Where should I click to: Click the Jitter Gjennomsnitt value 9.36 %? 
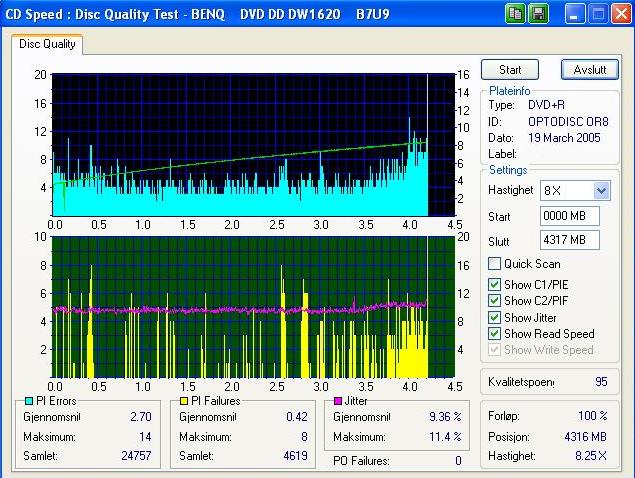pyautogui.click(x=445, y=416)
